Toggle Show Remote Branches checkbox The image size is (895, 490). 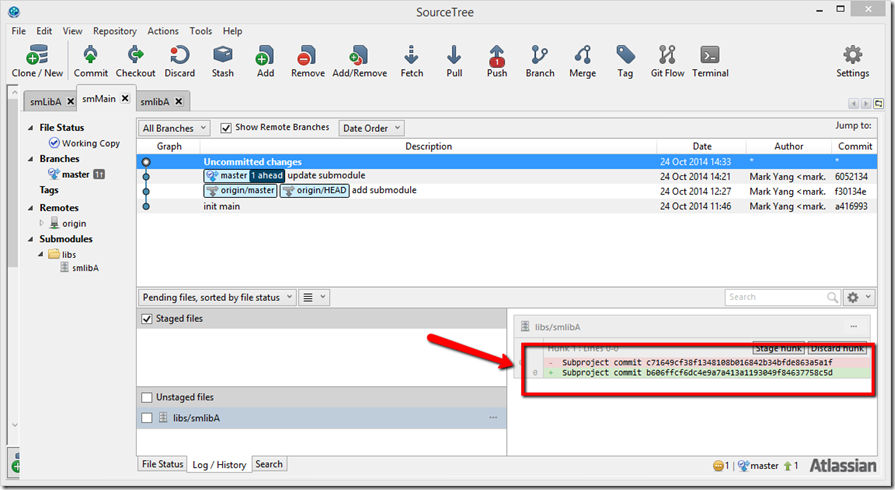tap(226, 127)
